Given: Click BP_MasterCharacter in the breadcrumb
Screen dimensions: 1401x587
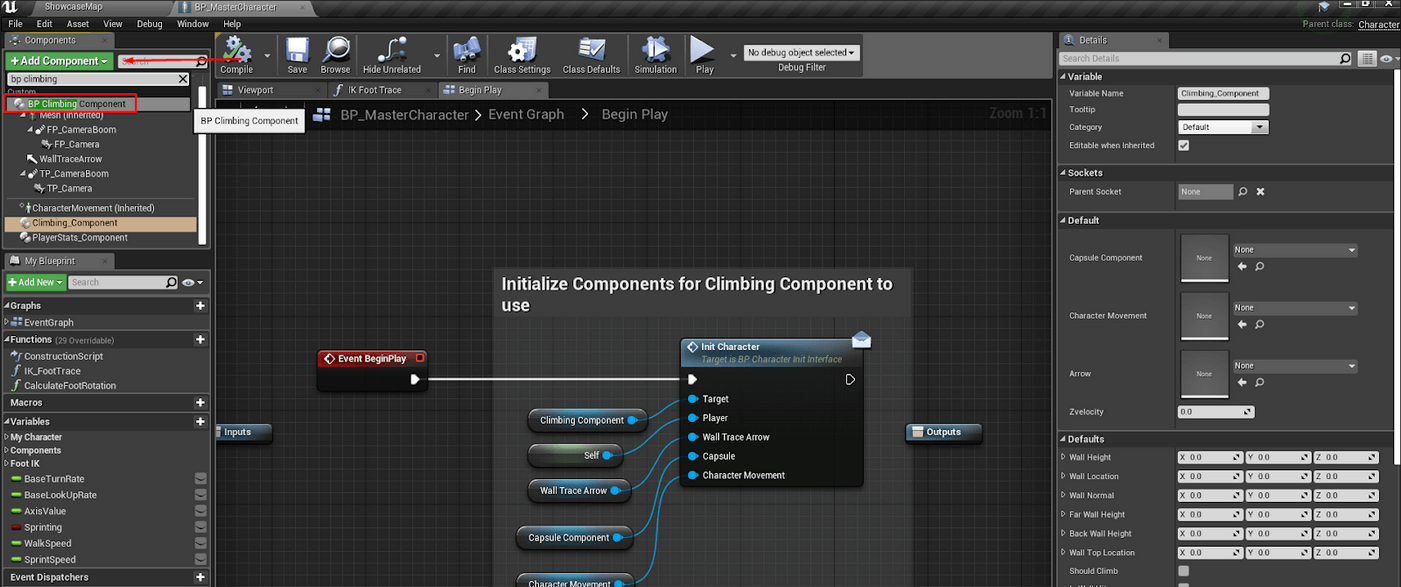Looking at the screenshot, I should point(404,115).
